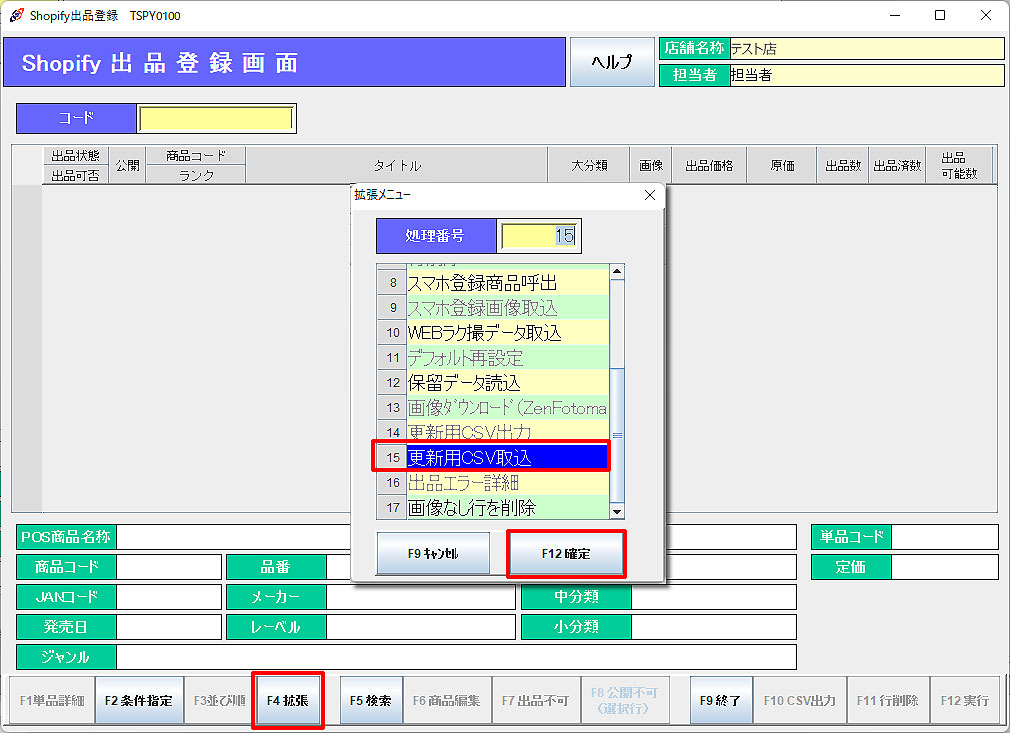The image size is (1010, 733).
Task: Click the F12 確定 confirm button
Action: 566,554
